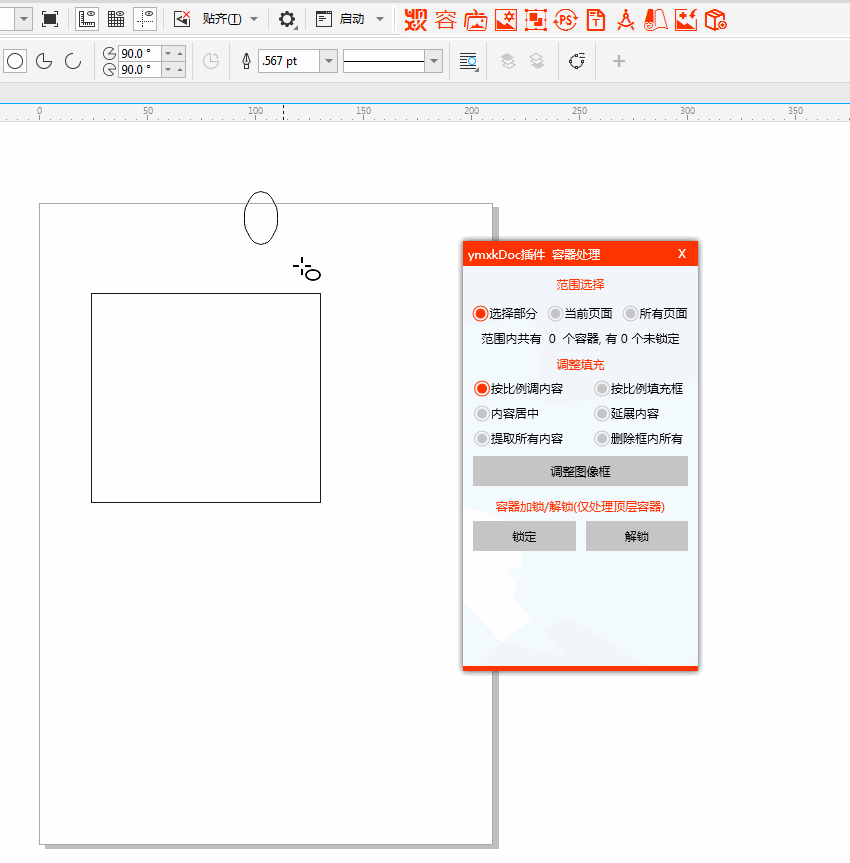Open the top-left combo box arrow
850x863 pixels.
[24, 19]
